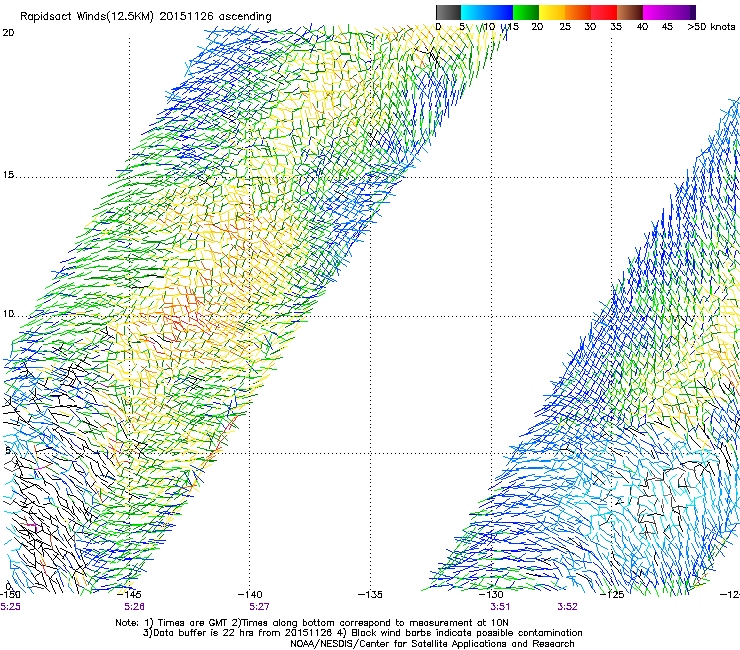Click the latitude axis label '20' at top left
This screenshot has height=650, width=740.
pyautogui.click(x=8, y=32)
